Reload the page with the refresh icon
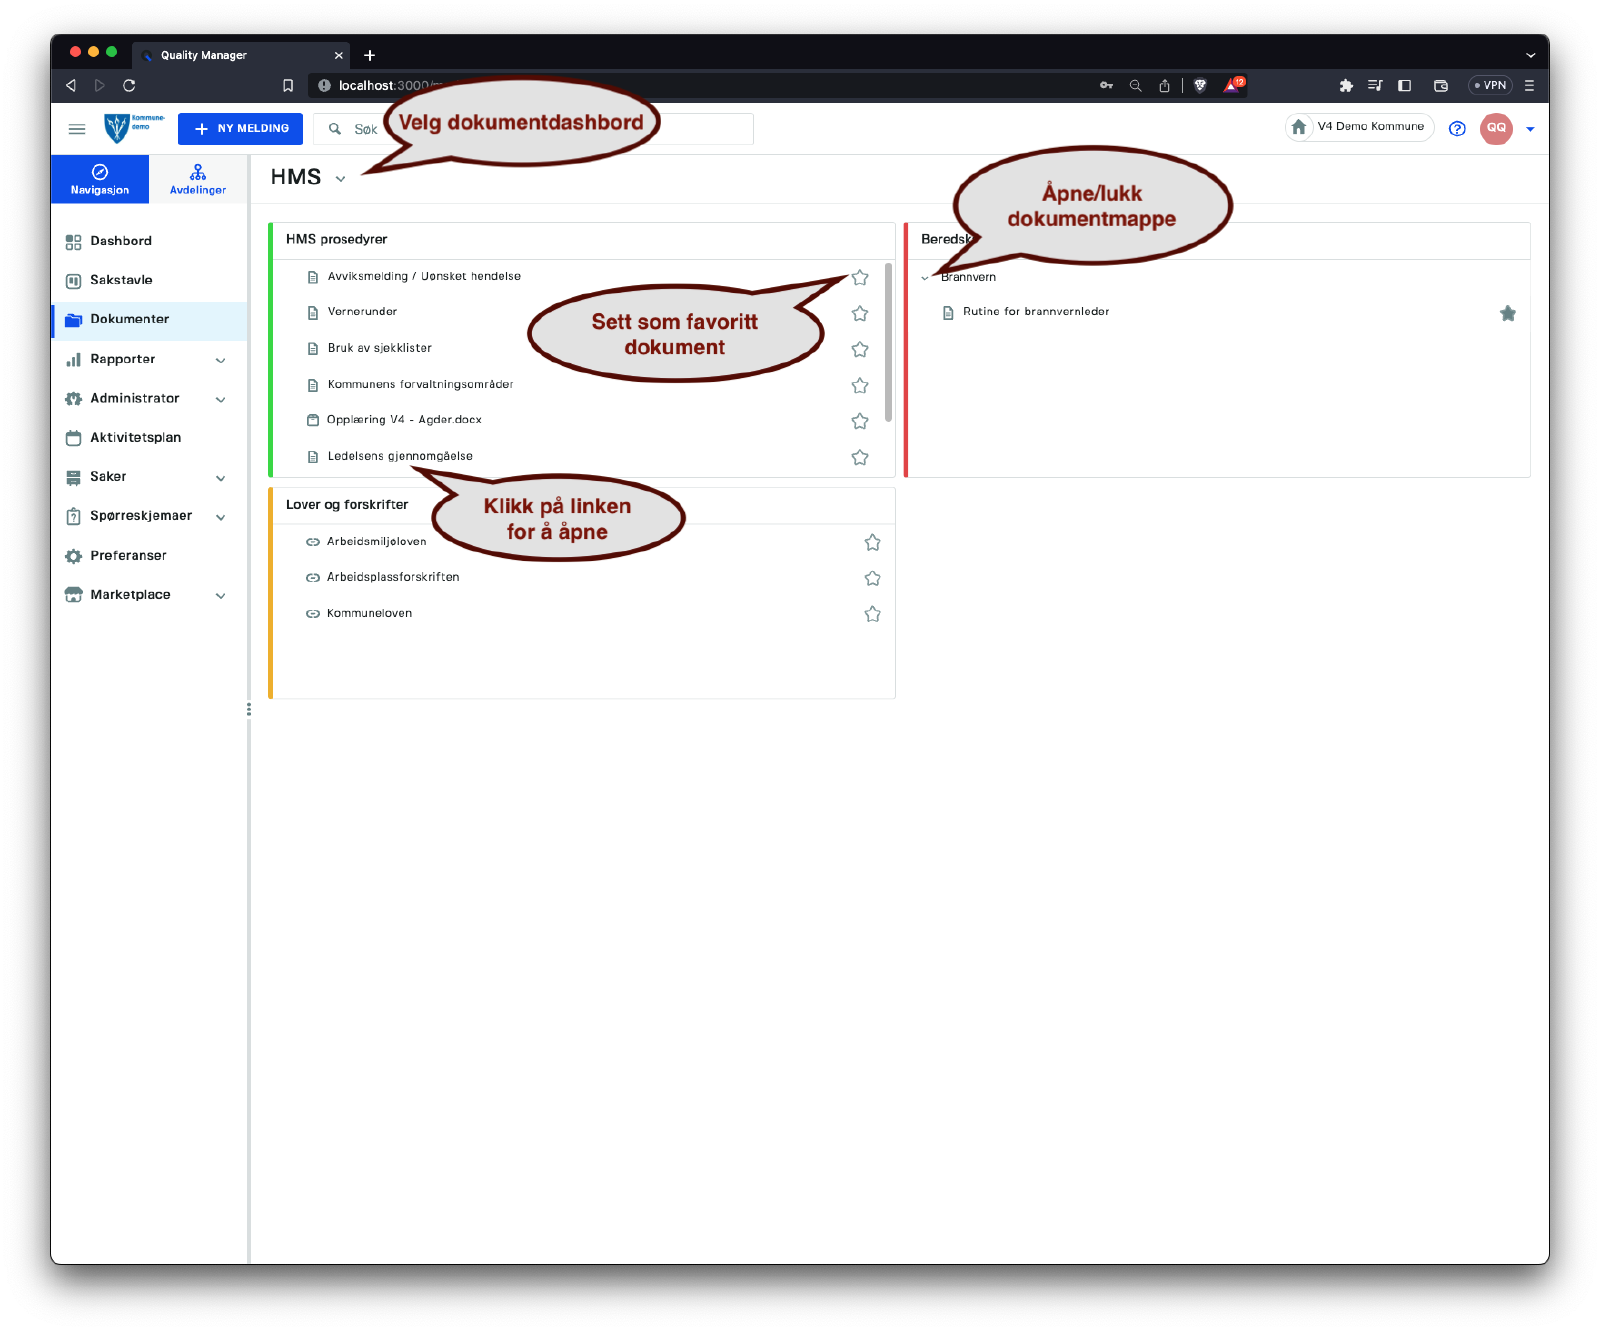The height and width of the screenshot is (1331, 1600). (129, 86)
